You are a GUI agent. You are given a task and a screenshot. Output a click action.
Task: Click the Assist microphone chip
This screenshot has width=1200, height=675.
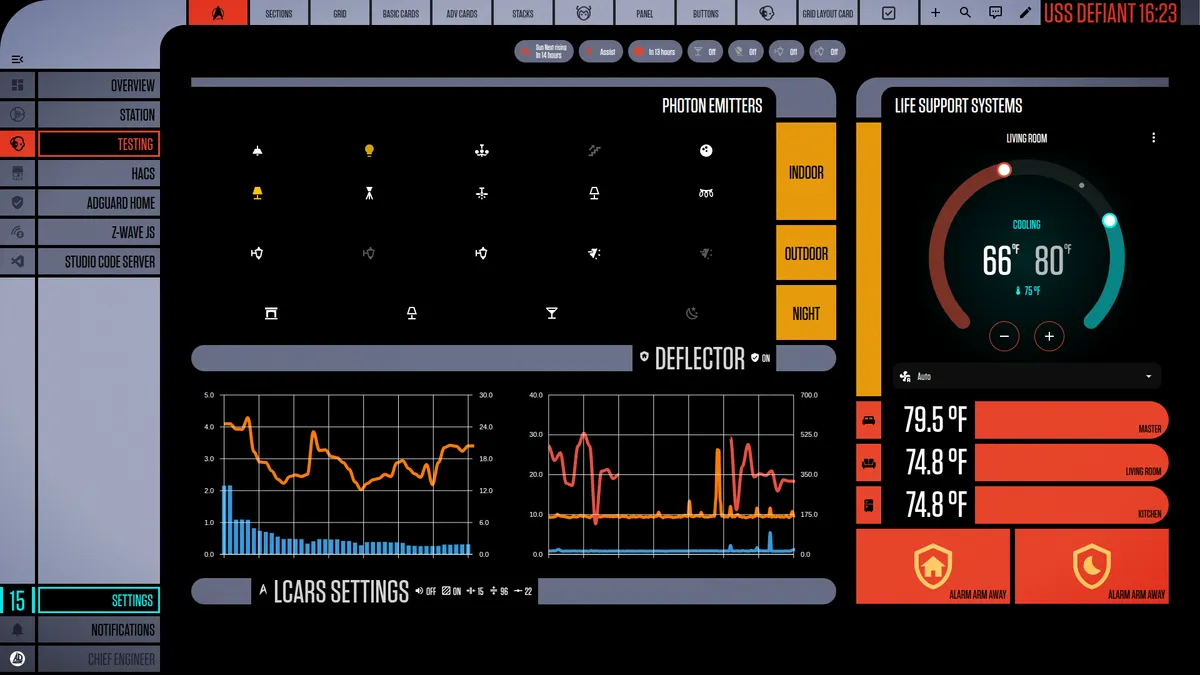[x=601, y=51]
